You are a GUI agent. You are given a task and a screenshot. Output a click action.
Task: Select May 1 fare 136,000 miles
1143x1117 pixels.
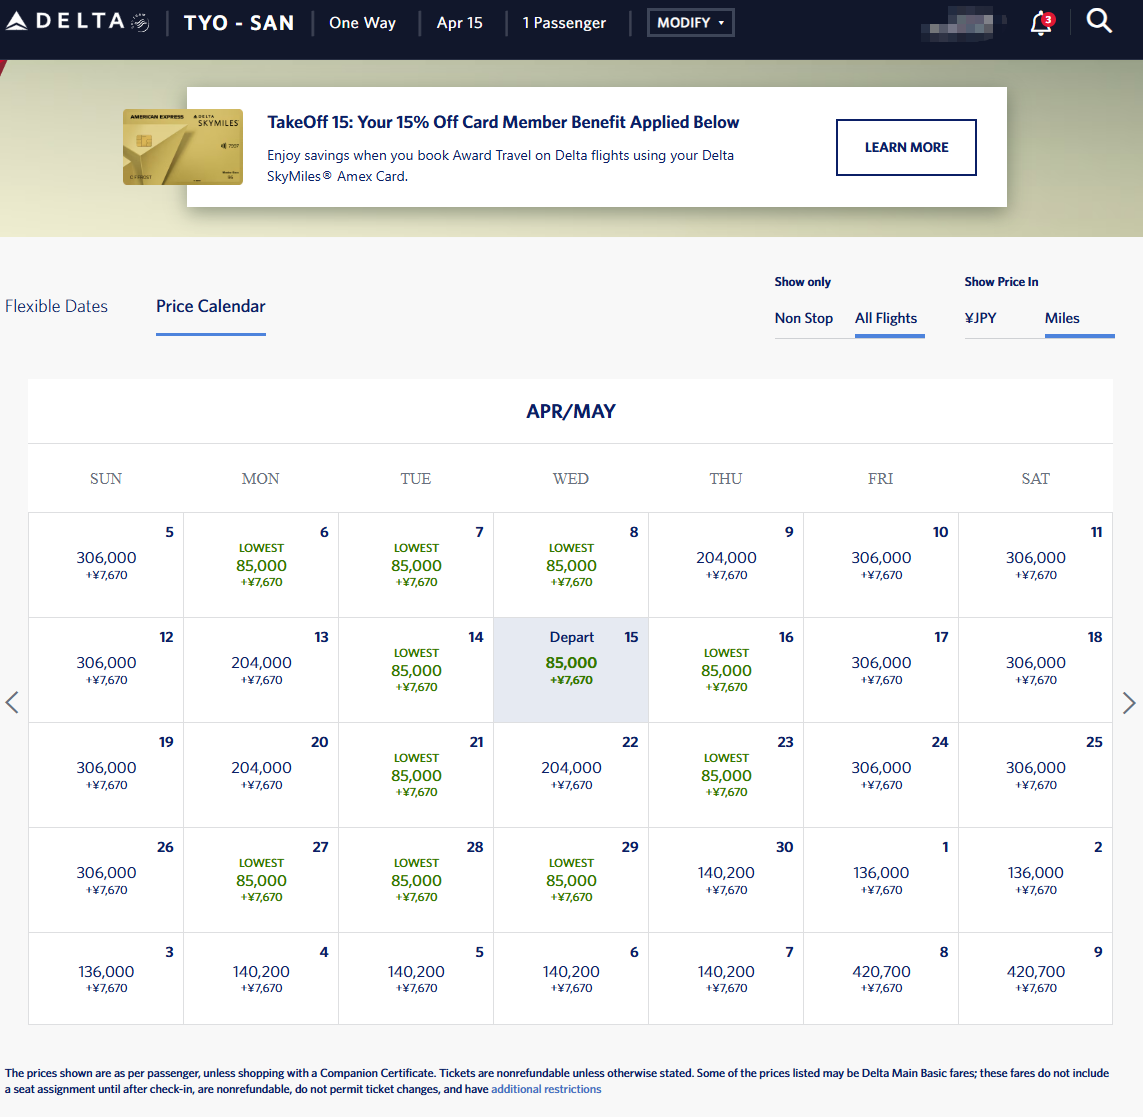coord(881,880)
